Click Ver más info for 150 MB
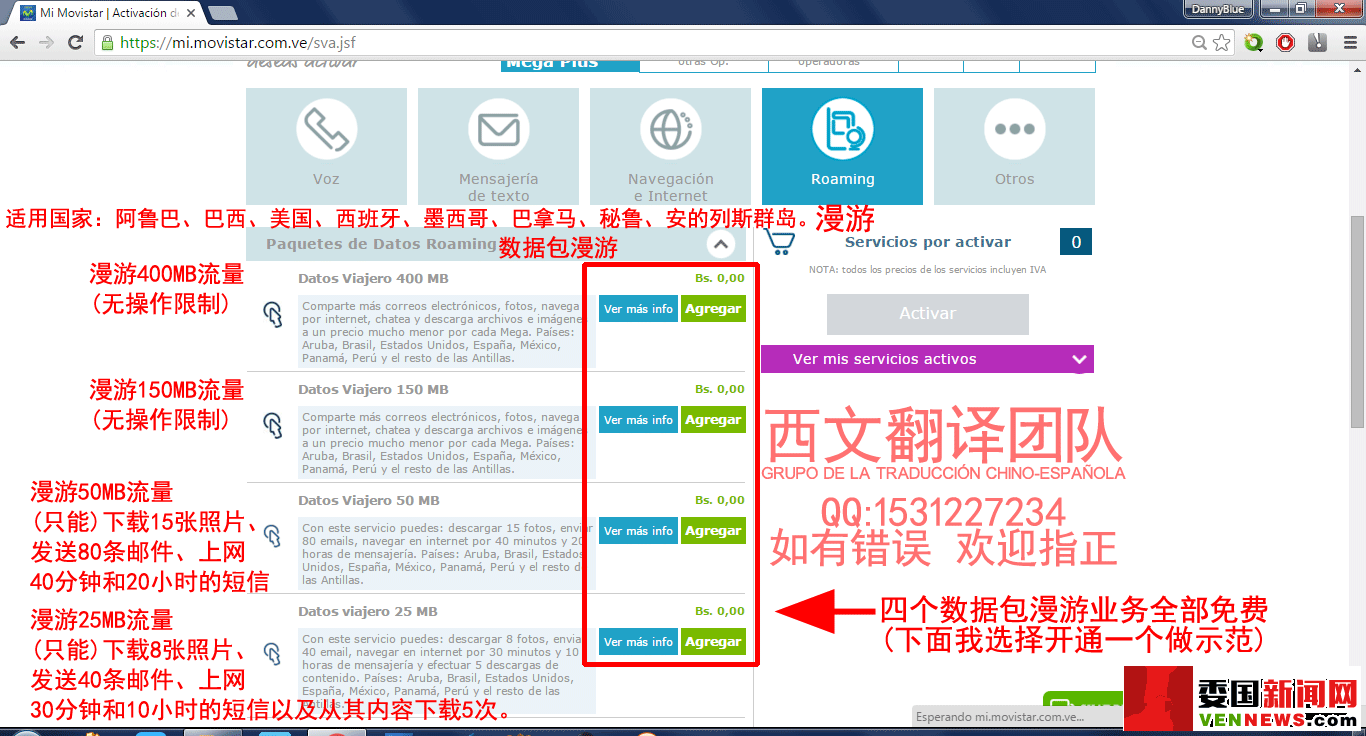The image size is (1366, 736). [x=638, y=420]
